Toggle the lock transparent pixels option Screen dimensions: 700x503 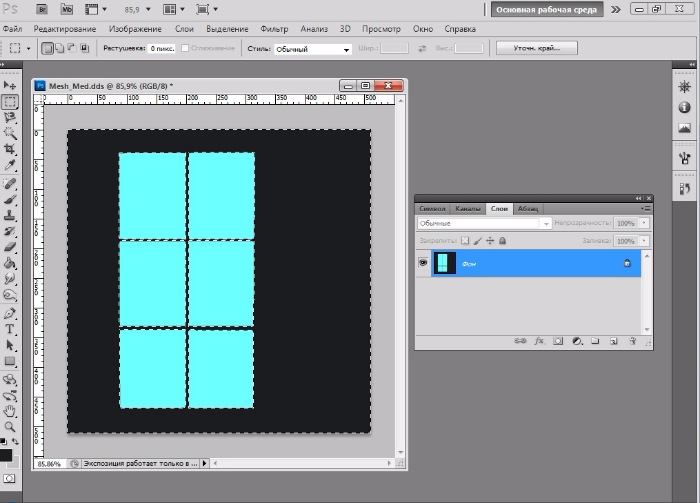pos(465,241)
